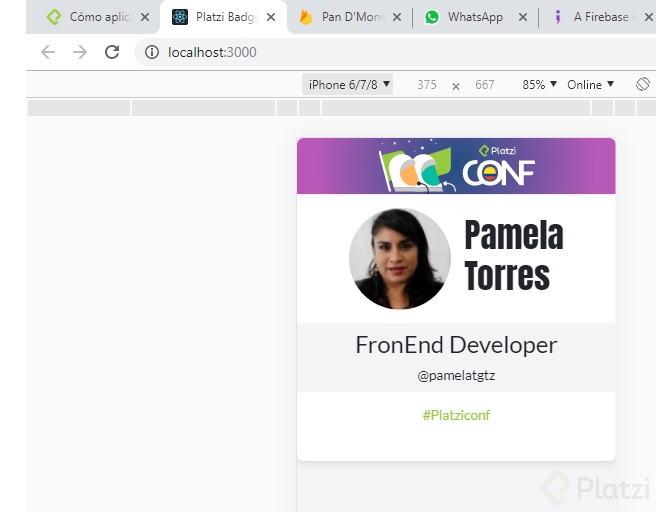Rotate the device viewport
This screenshot has height=512, width=656.
click(x=643, y=84)
